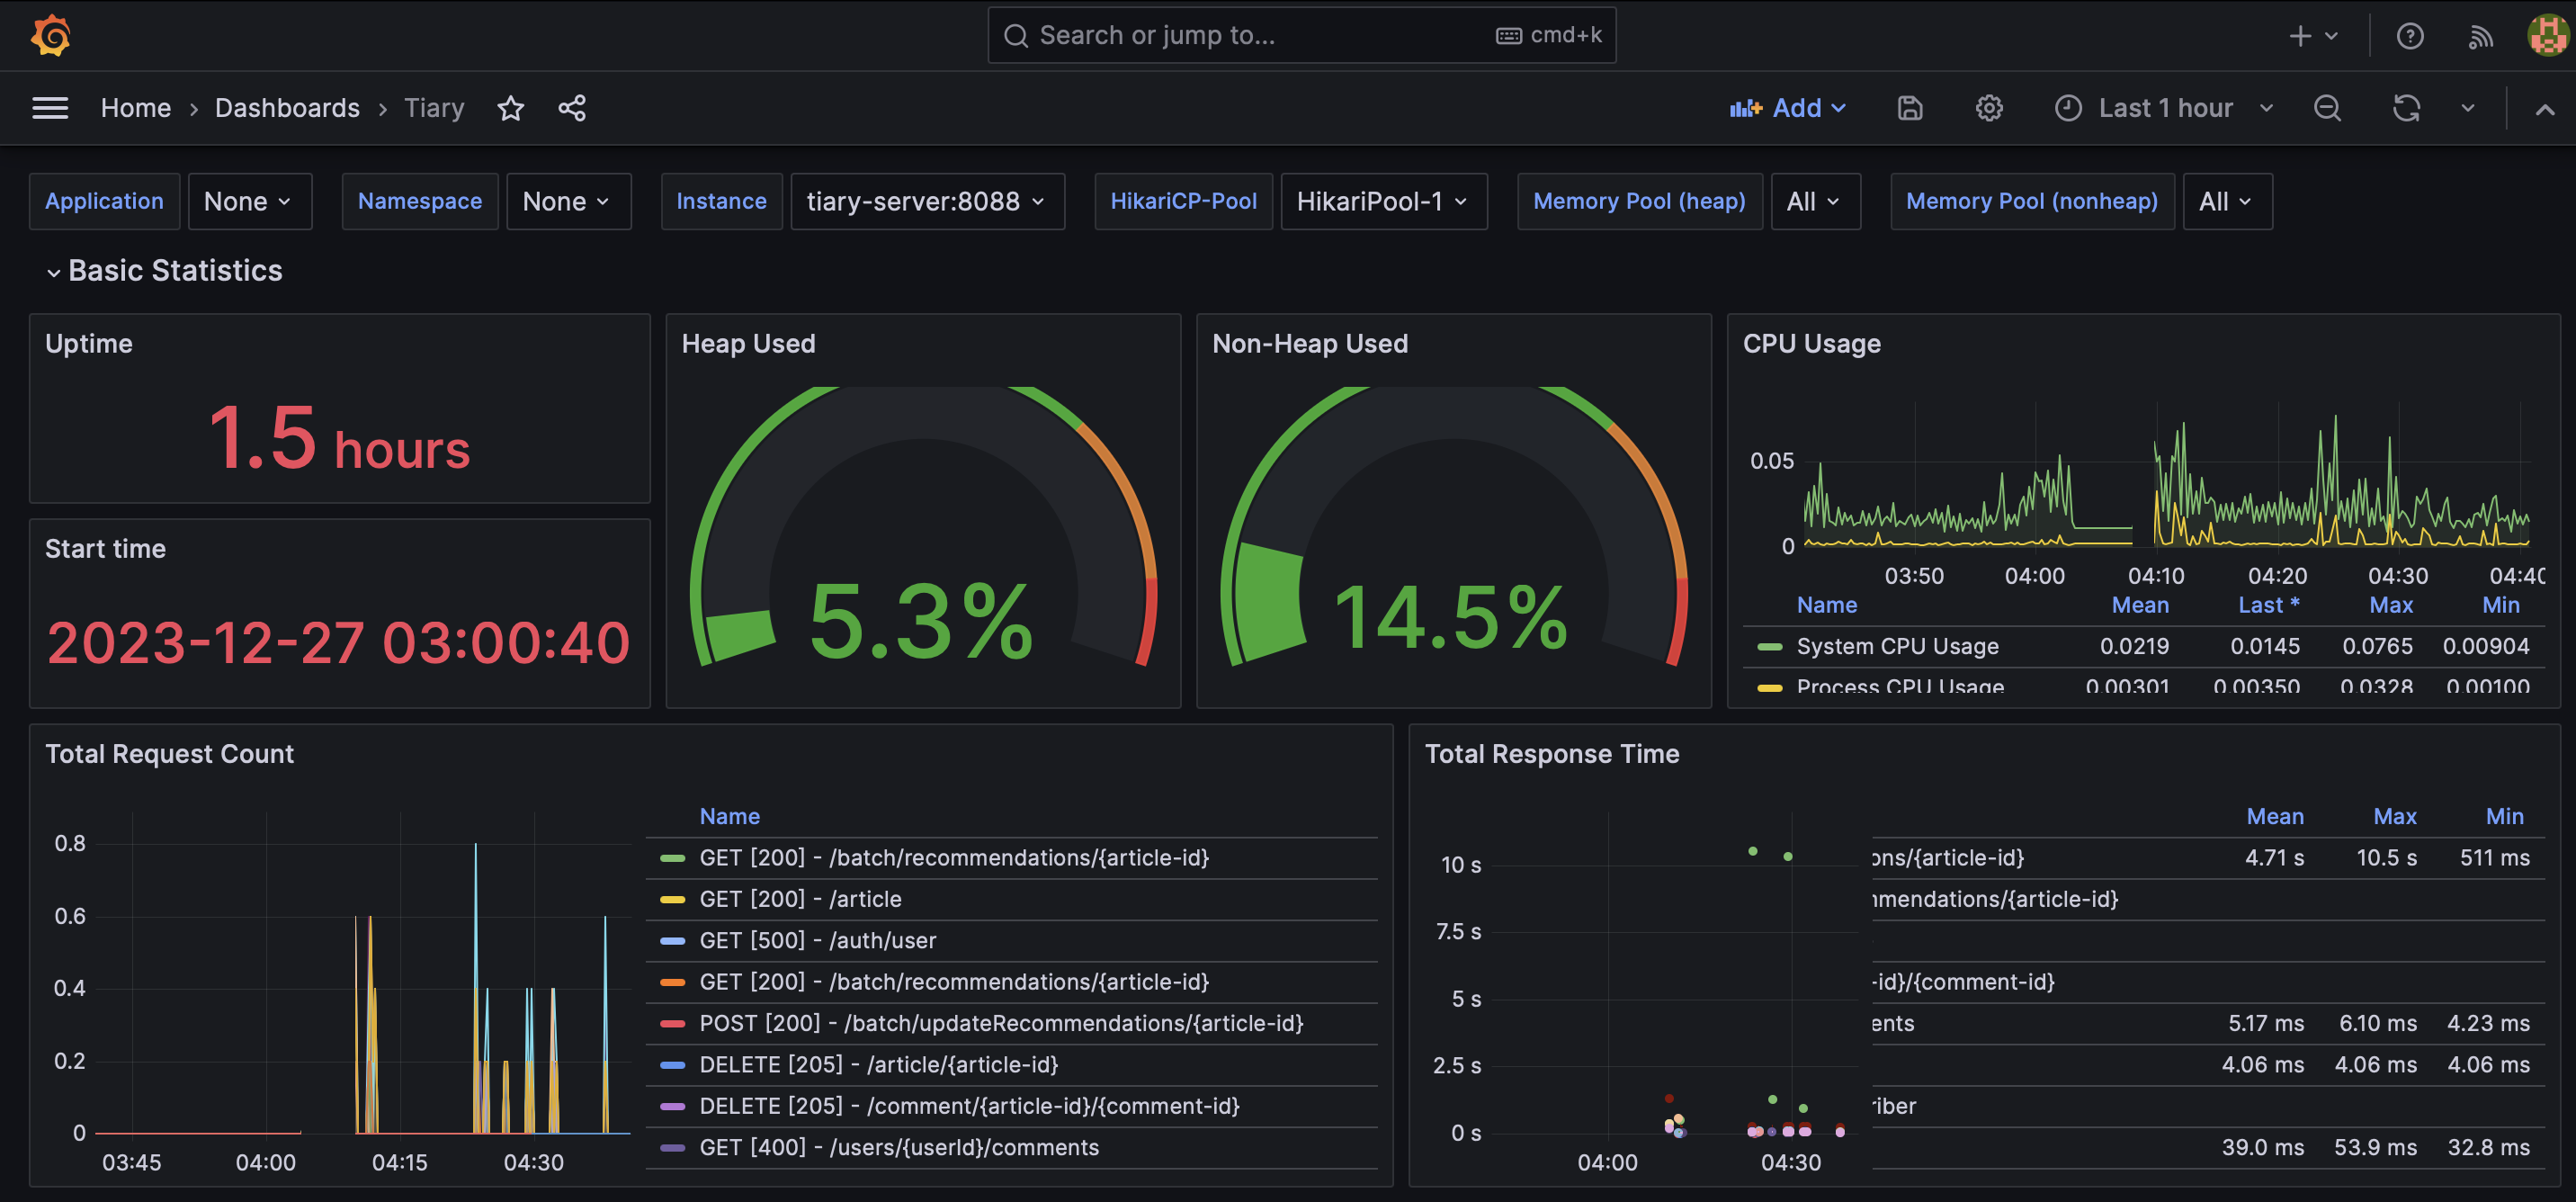Sort response time legend by Min
This screenshot has width=2576, height=1202.
click(2504, 816)
